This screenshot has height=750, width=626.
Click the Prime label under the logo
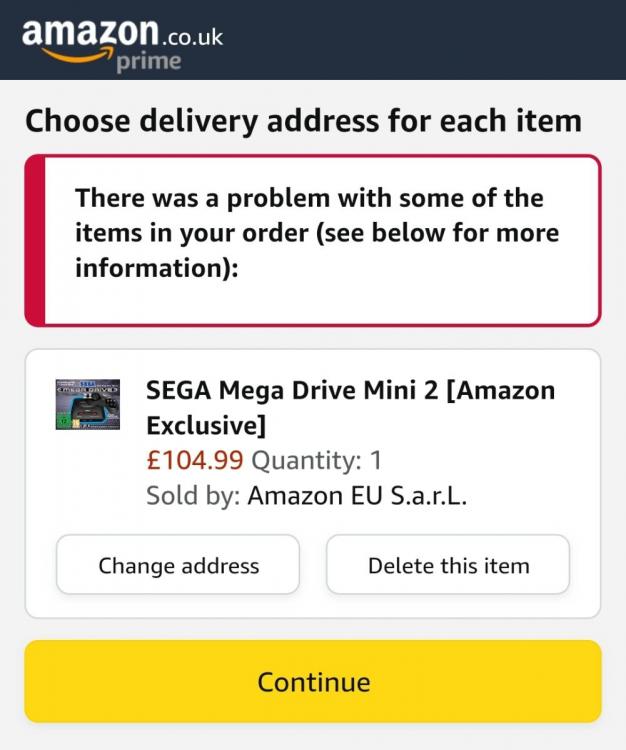coord(148,61)
